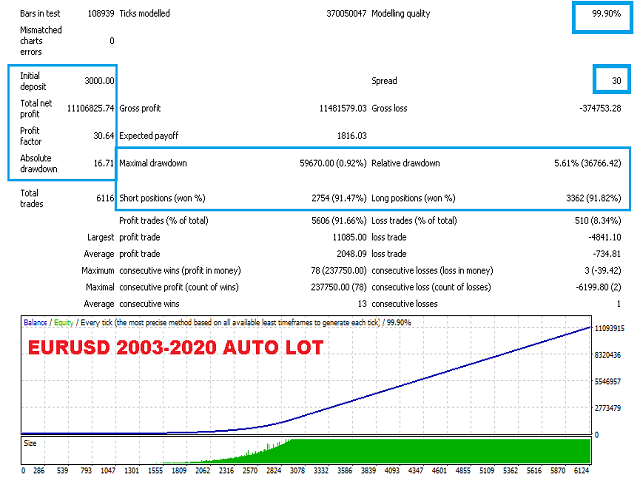Image resolution: width=640 pixels, height=480 pixels.
Task: Click Relative drawdown value 5.61% (36766.42)
Action: click(587, 163)
